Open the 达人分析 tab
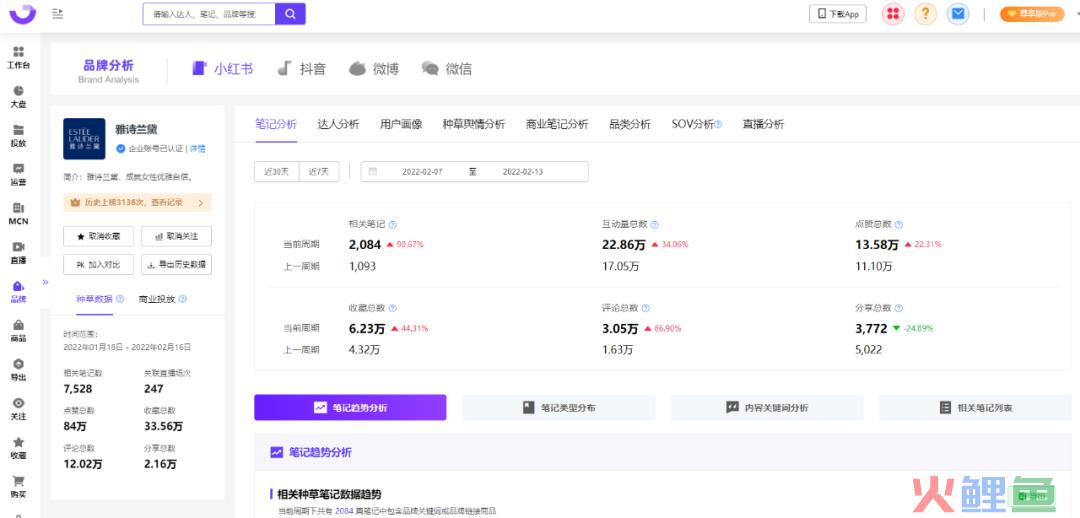1080x518 pixels. pyautogui.click(x=338, y=125)
